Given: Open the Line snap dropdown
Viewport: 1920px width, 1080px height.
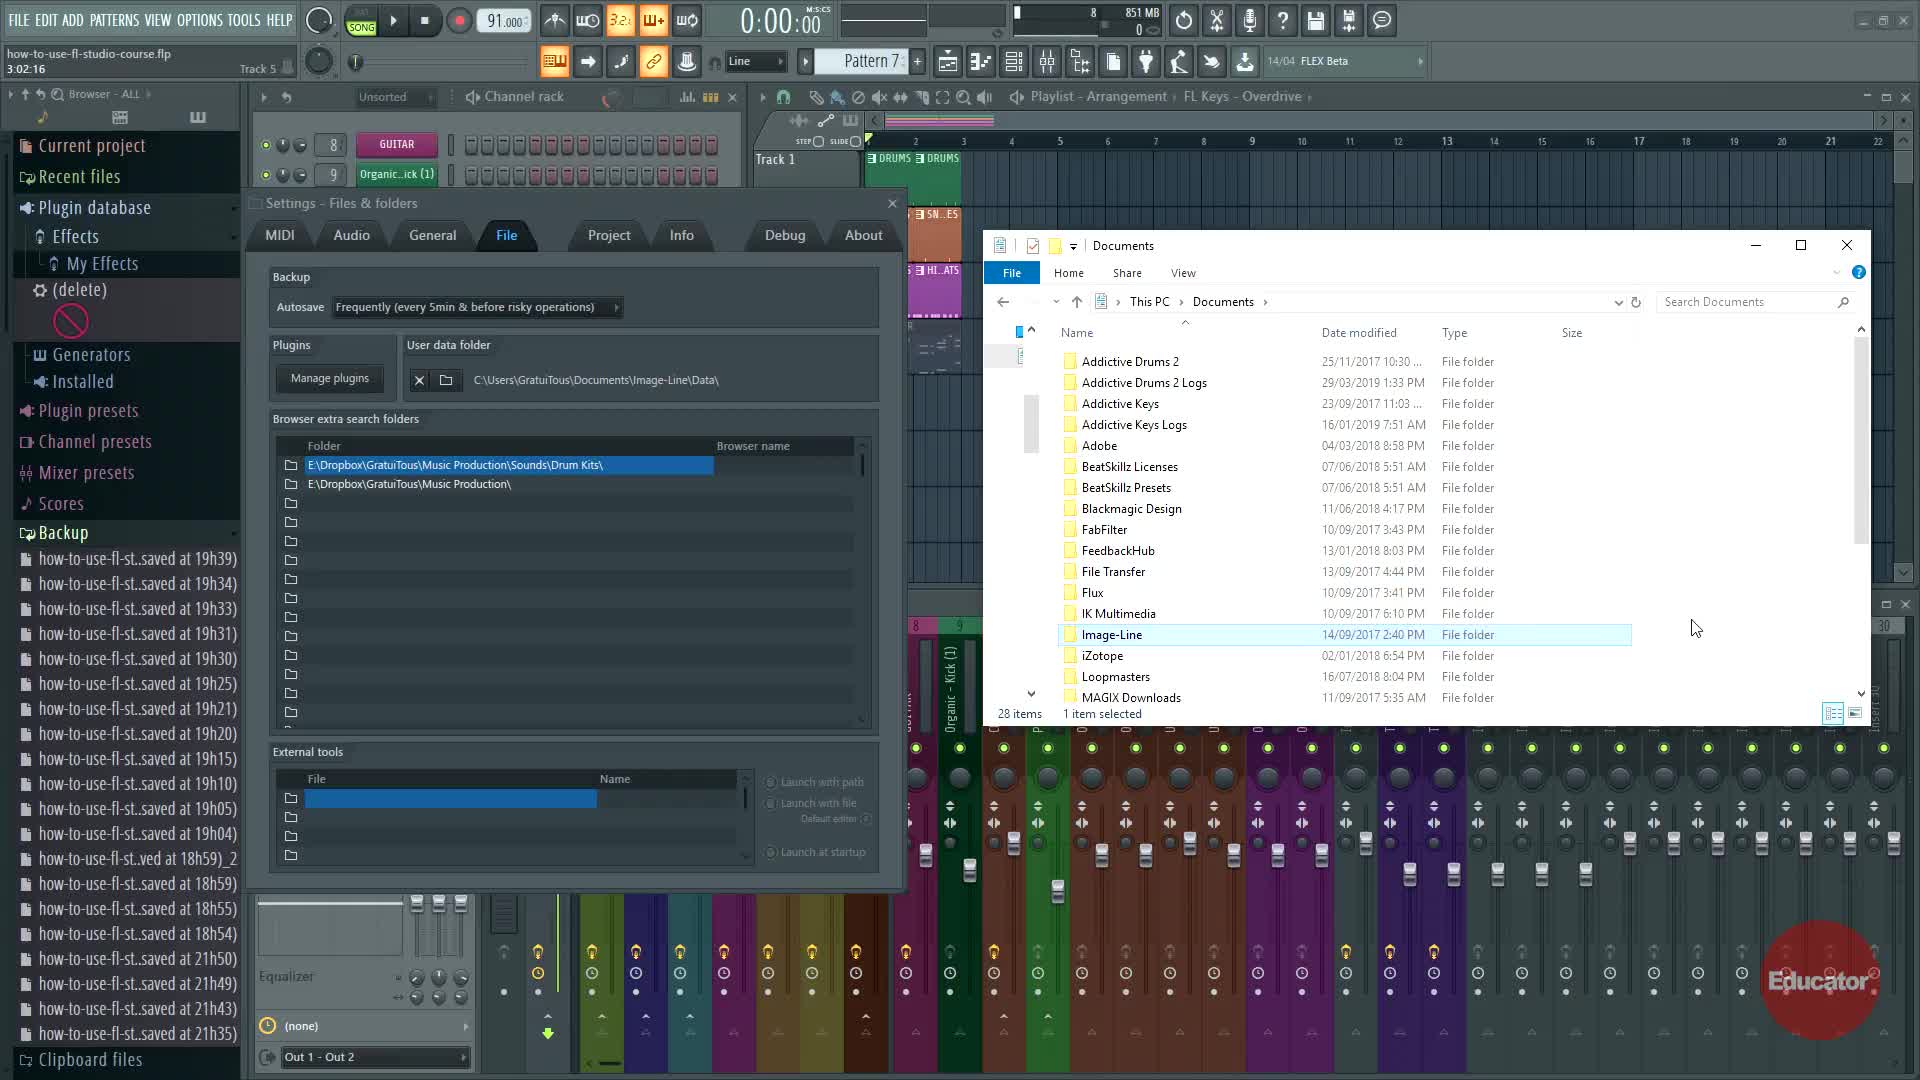Looking at the screenshot, I should [x=755, y=62].
